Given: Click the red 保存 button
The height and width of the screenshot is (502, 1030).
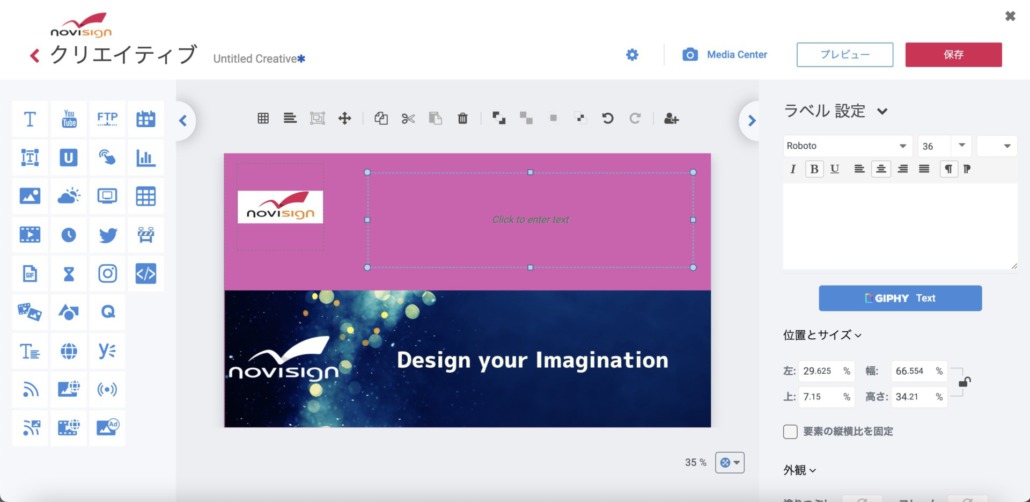Looking at the screenshot, I should (953, 55).
